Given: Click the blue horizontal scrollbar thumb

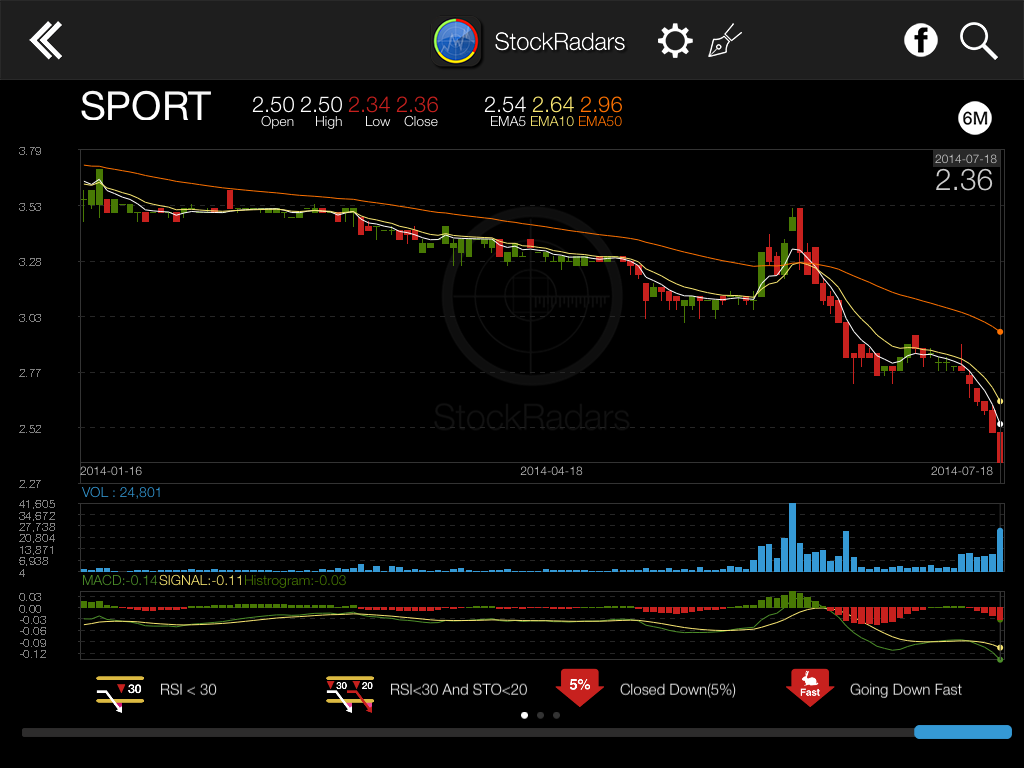Looking at the screenshot, I should [963, 732].
